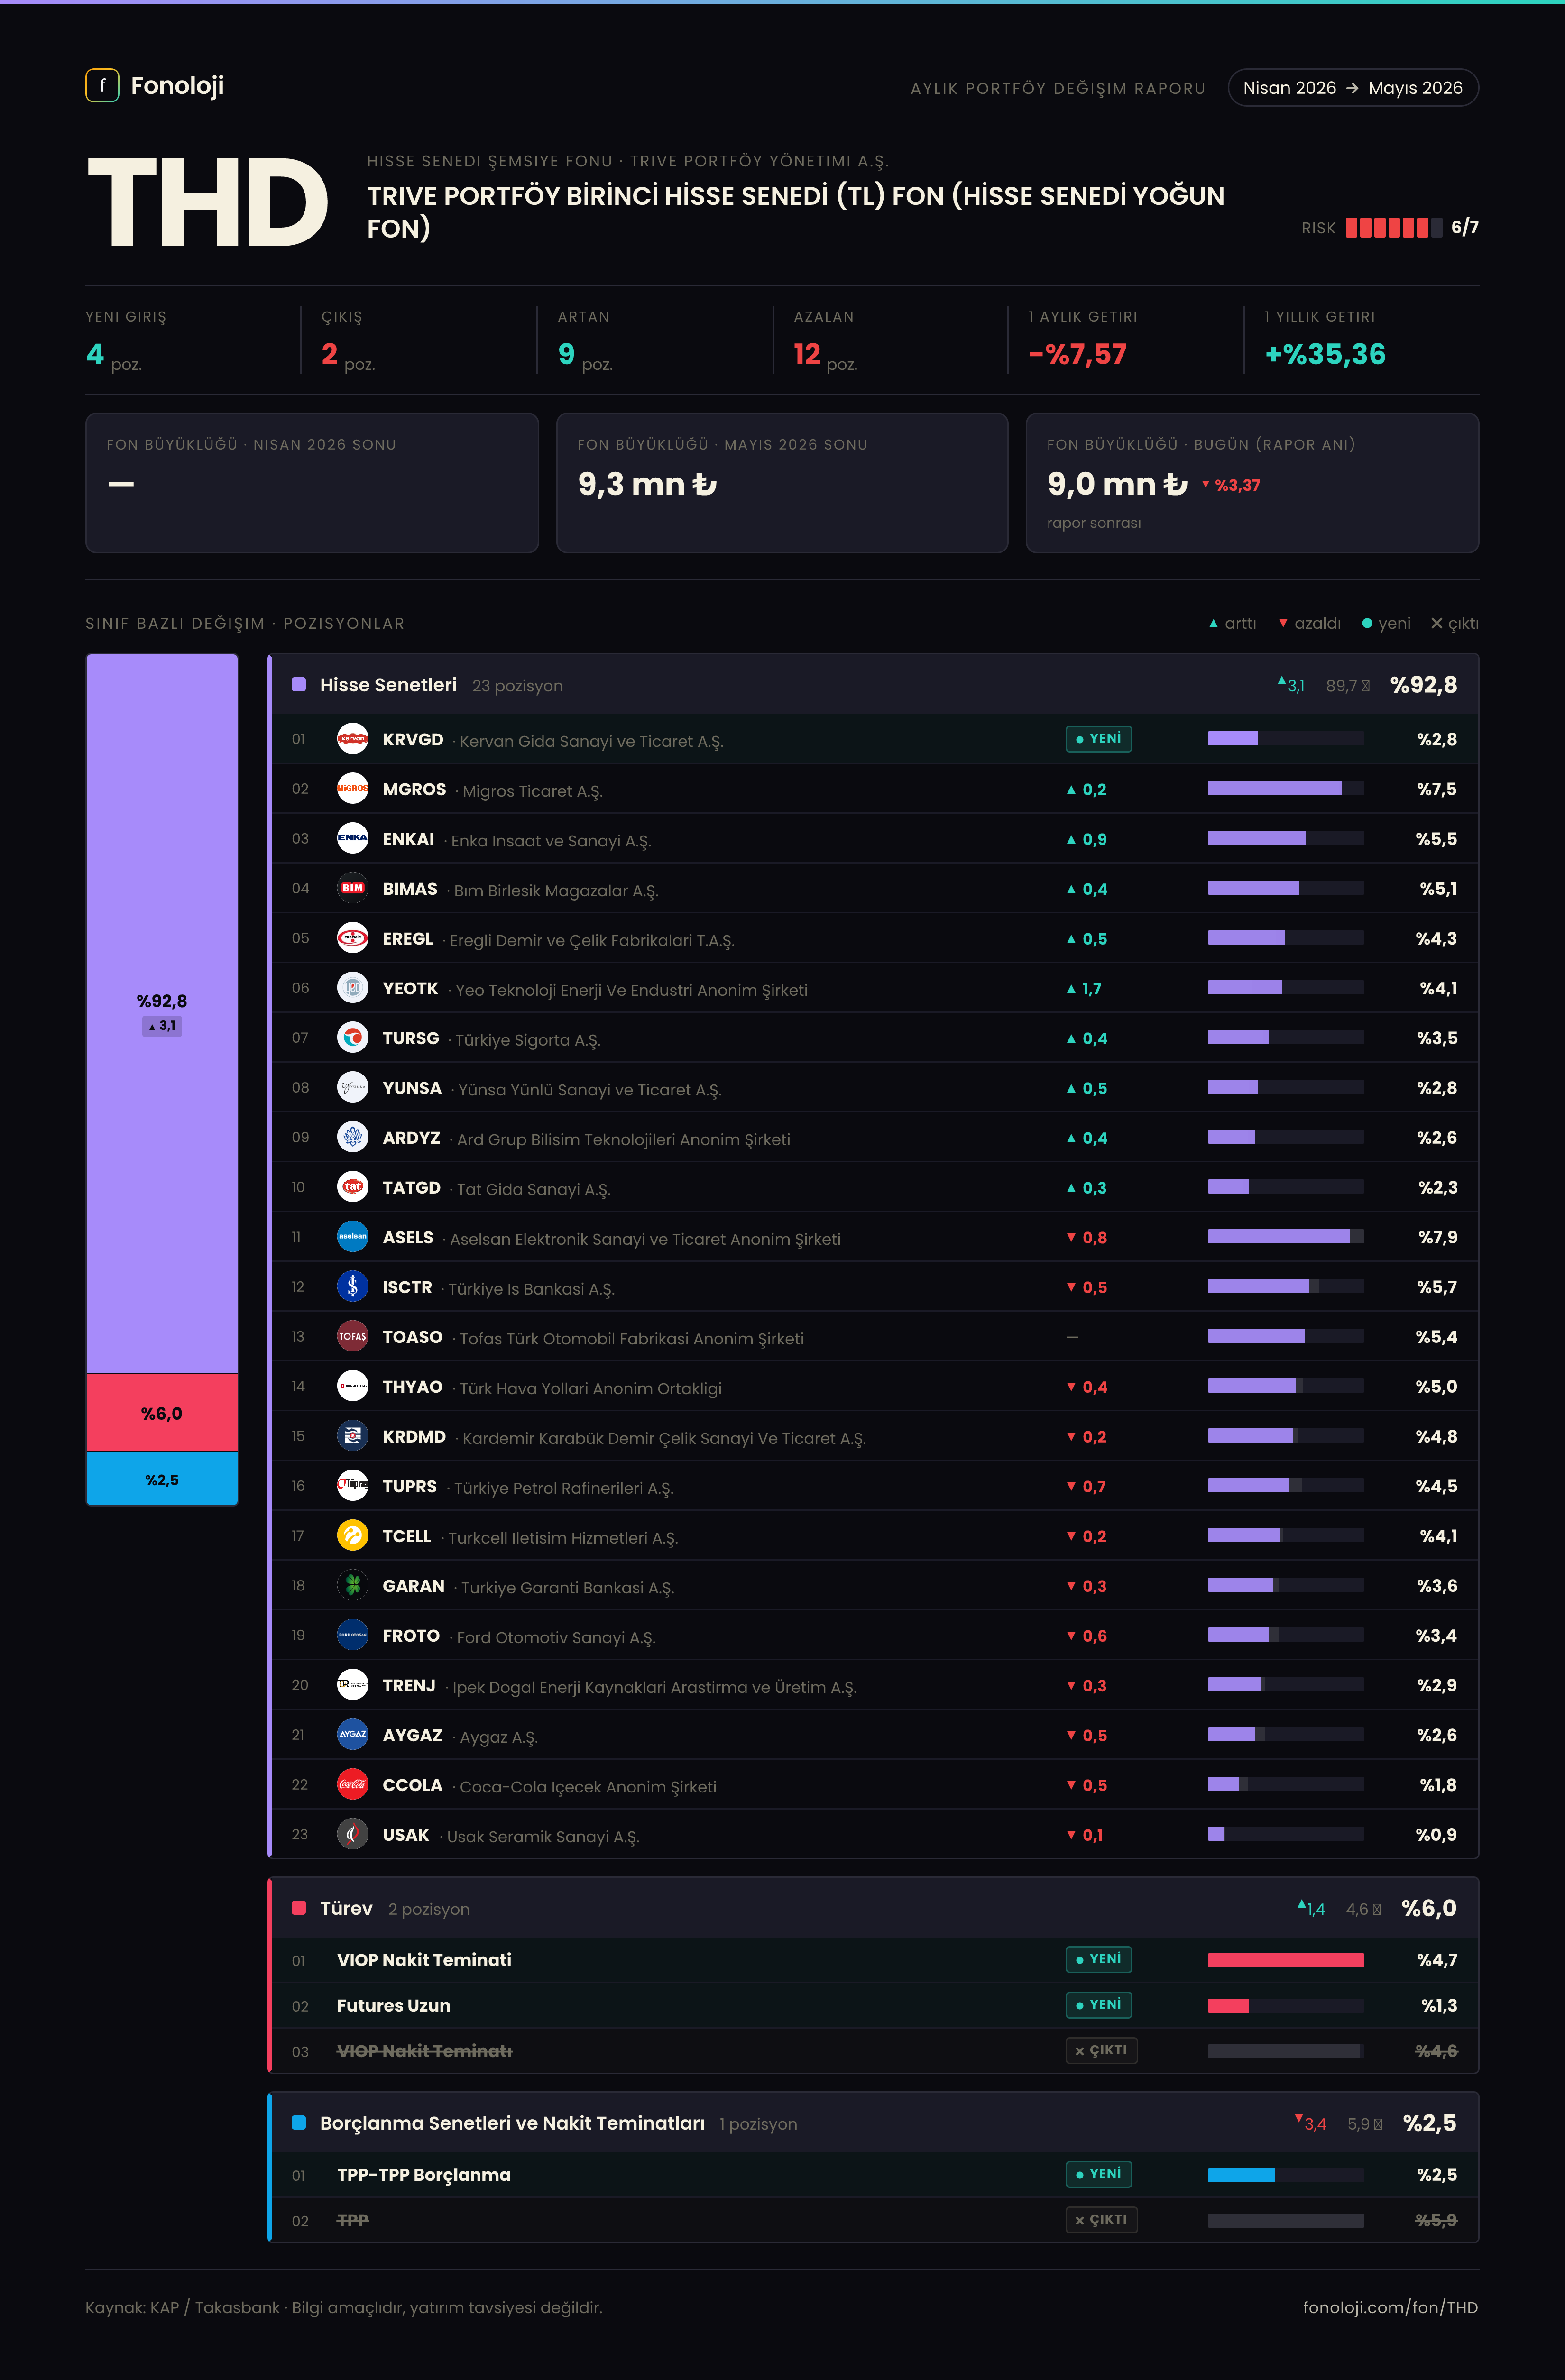
Task: Click the current fund size 9,0 mn ₺
Action: [x=1117, y=485]
